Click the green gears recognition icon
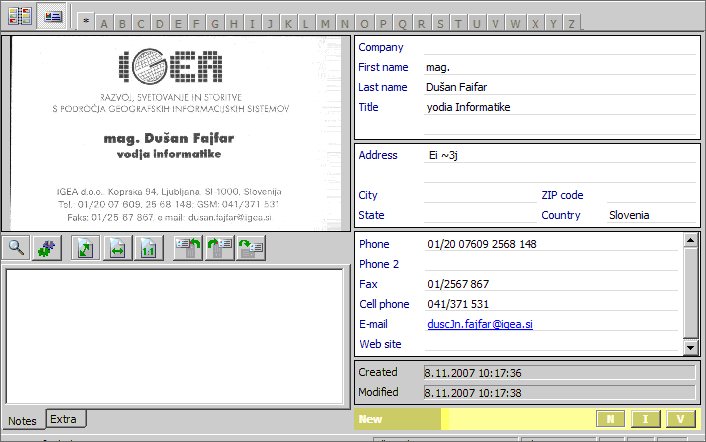 click(x=46, y=249)
